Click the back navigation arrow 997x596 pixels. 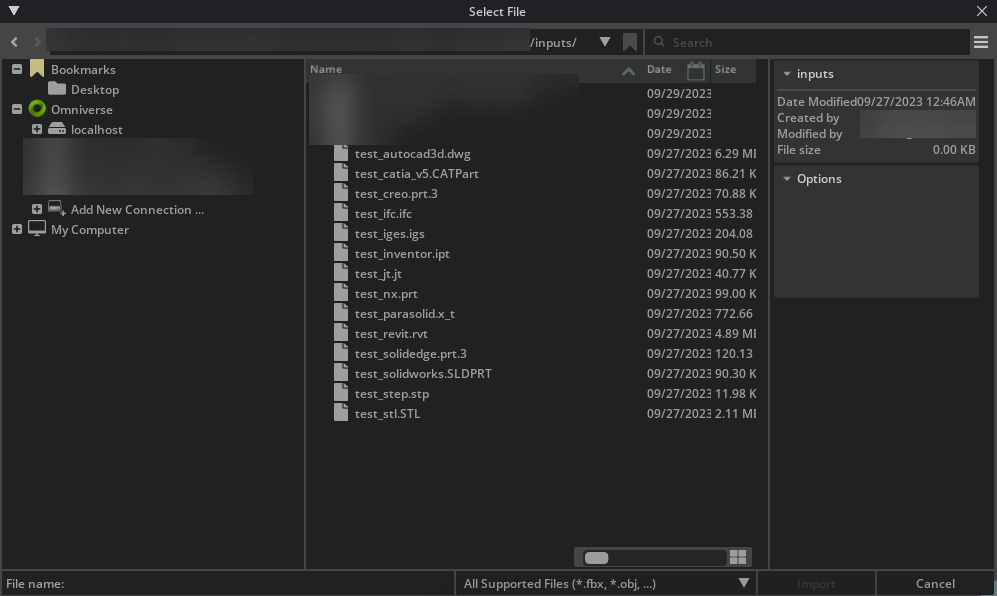(13, 42)
